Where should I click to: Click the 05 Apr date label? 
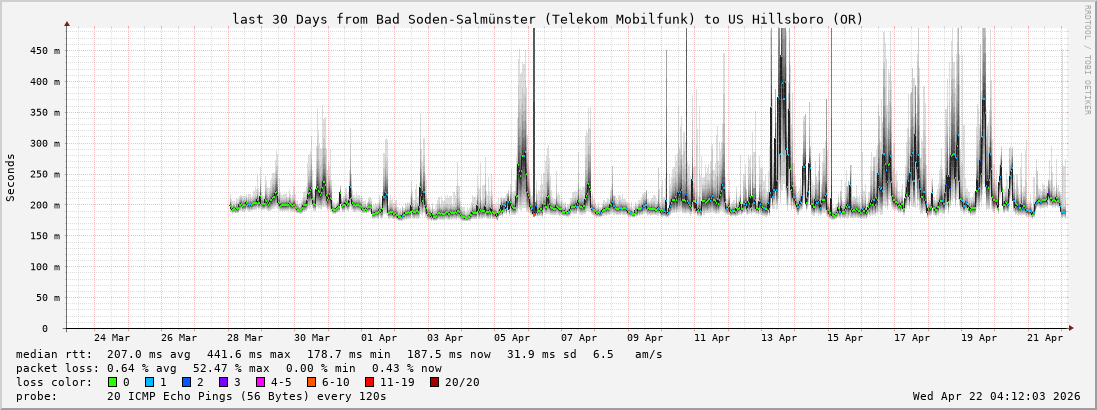pos(512,338)
